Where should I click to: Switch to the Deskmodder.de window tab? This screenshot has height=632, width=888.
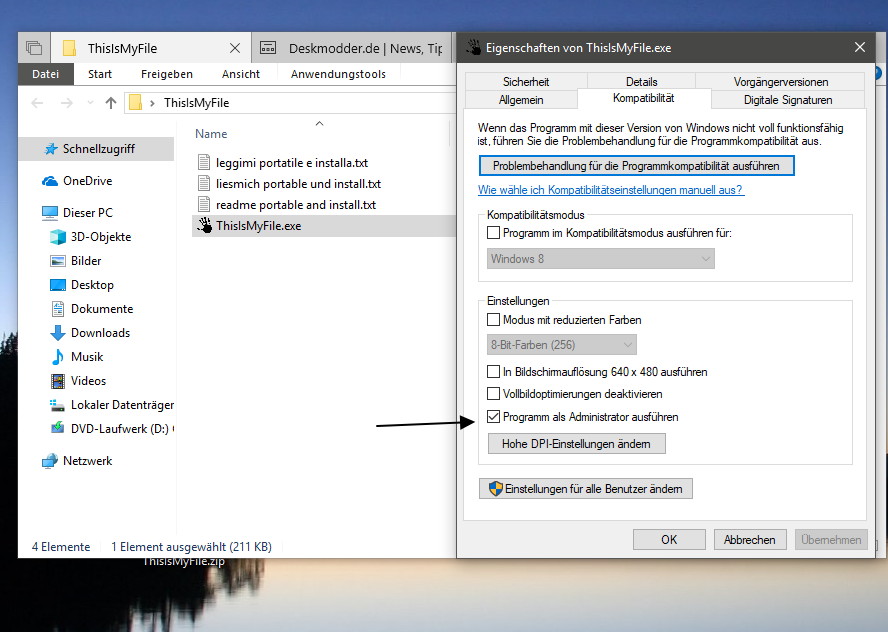tap(351, 48)
